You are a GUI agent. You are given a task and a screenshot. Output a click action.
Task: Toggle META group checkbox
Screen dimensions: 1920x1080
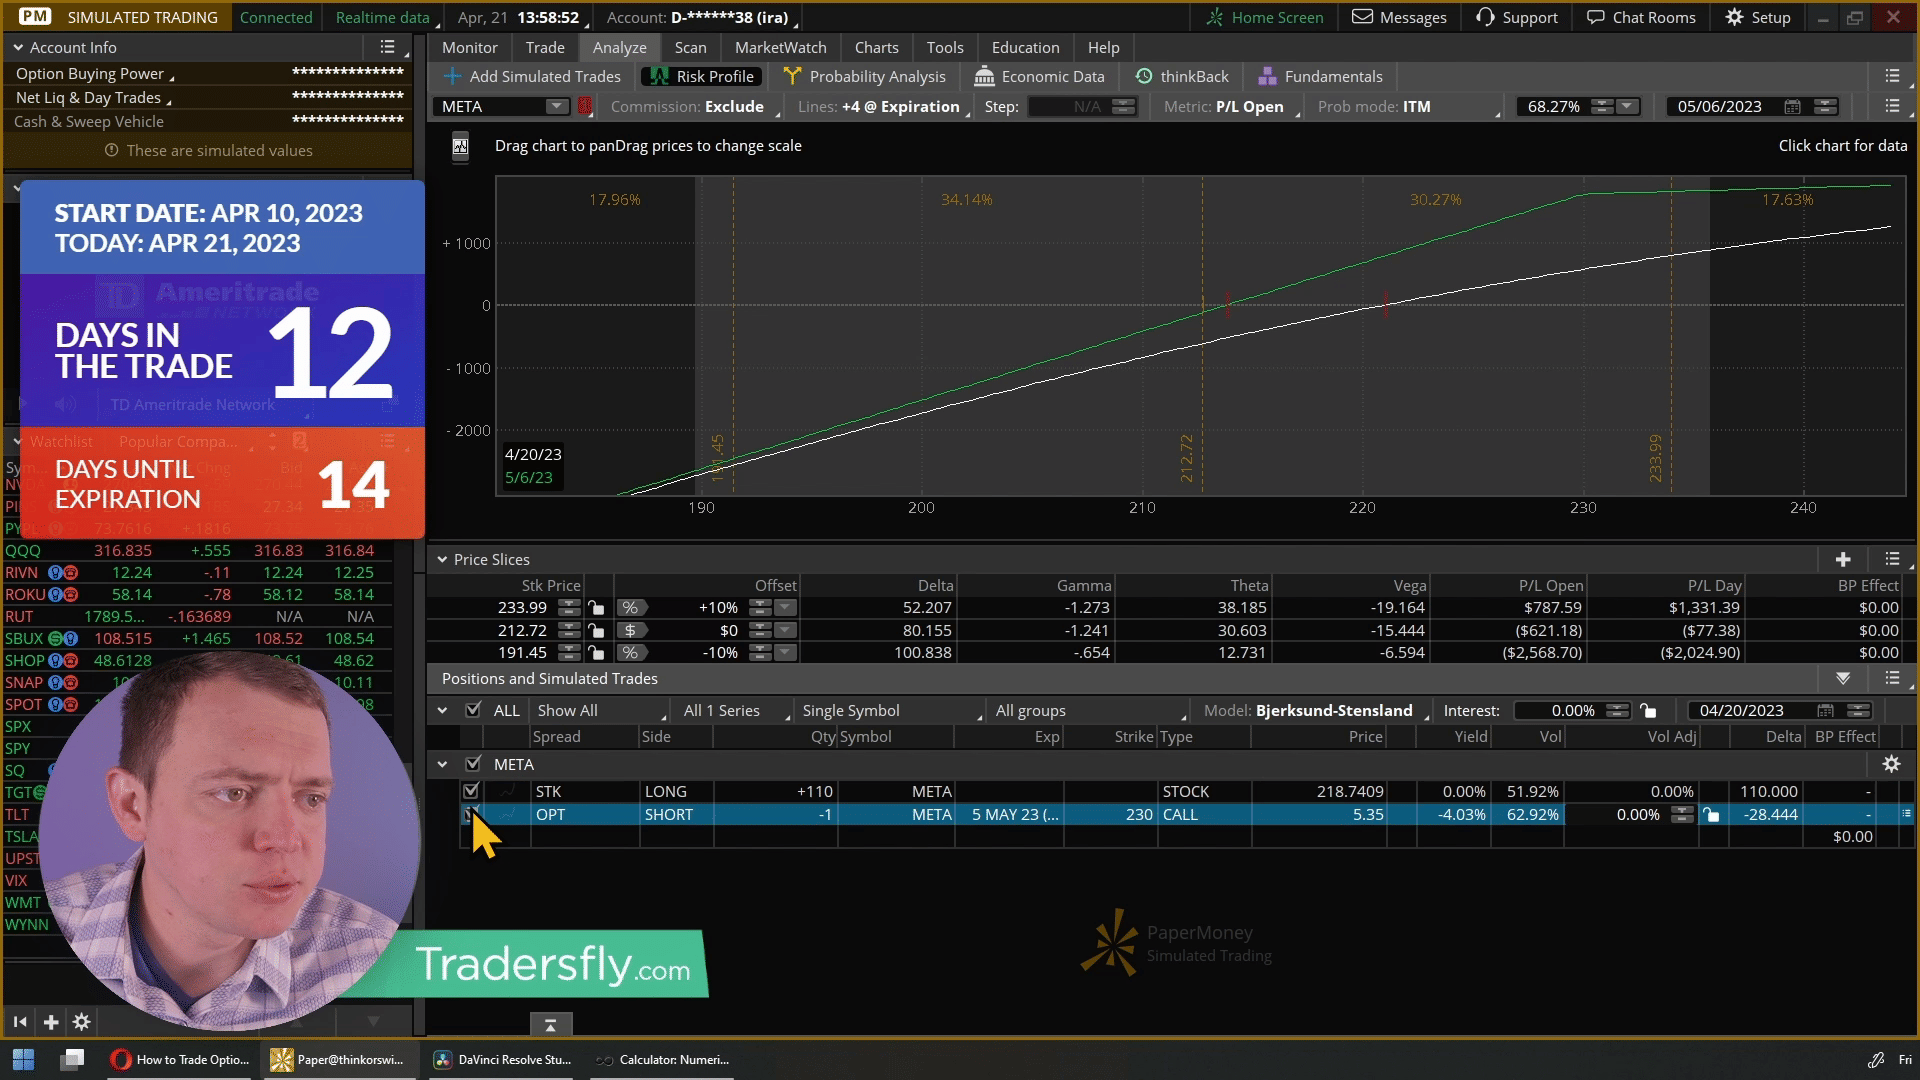473,764
